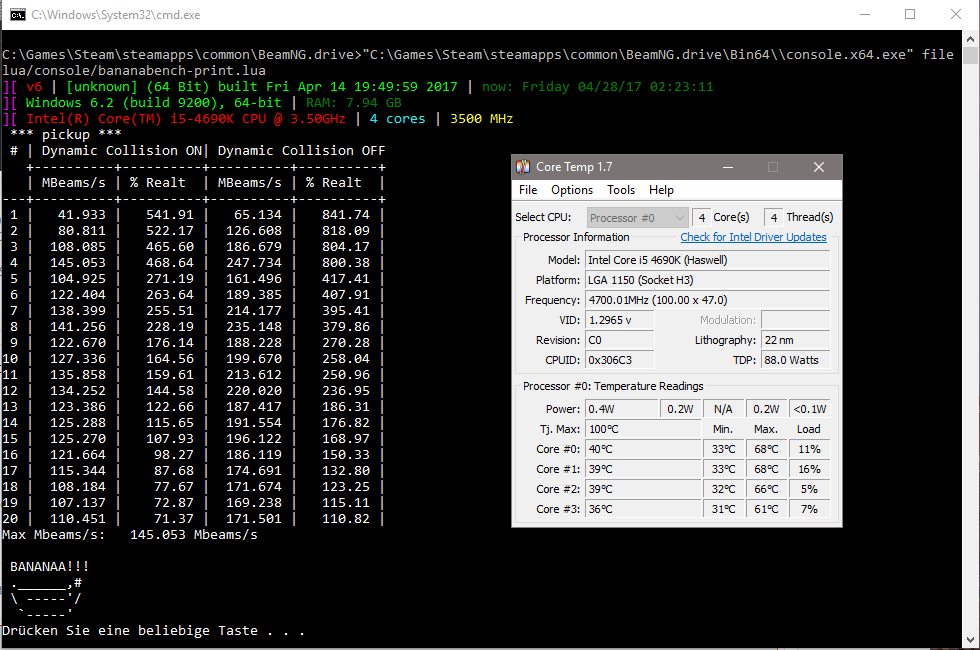Click Core #2 temperature reading 39°C

[642, 489]
